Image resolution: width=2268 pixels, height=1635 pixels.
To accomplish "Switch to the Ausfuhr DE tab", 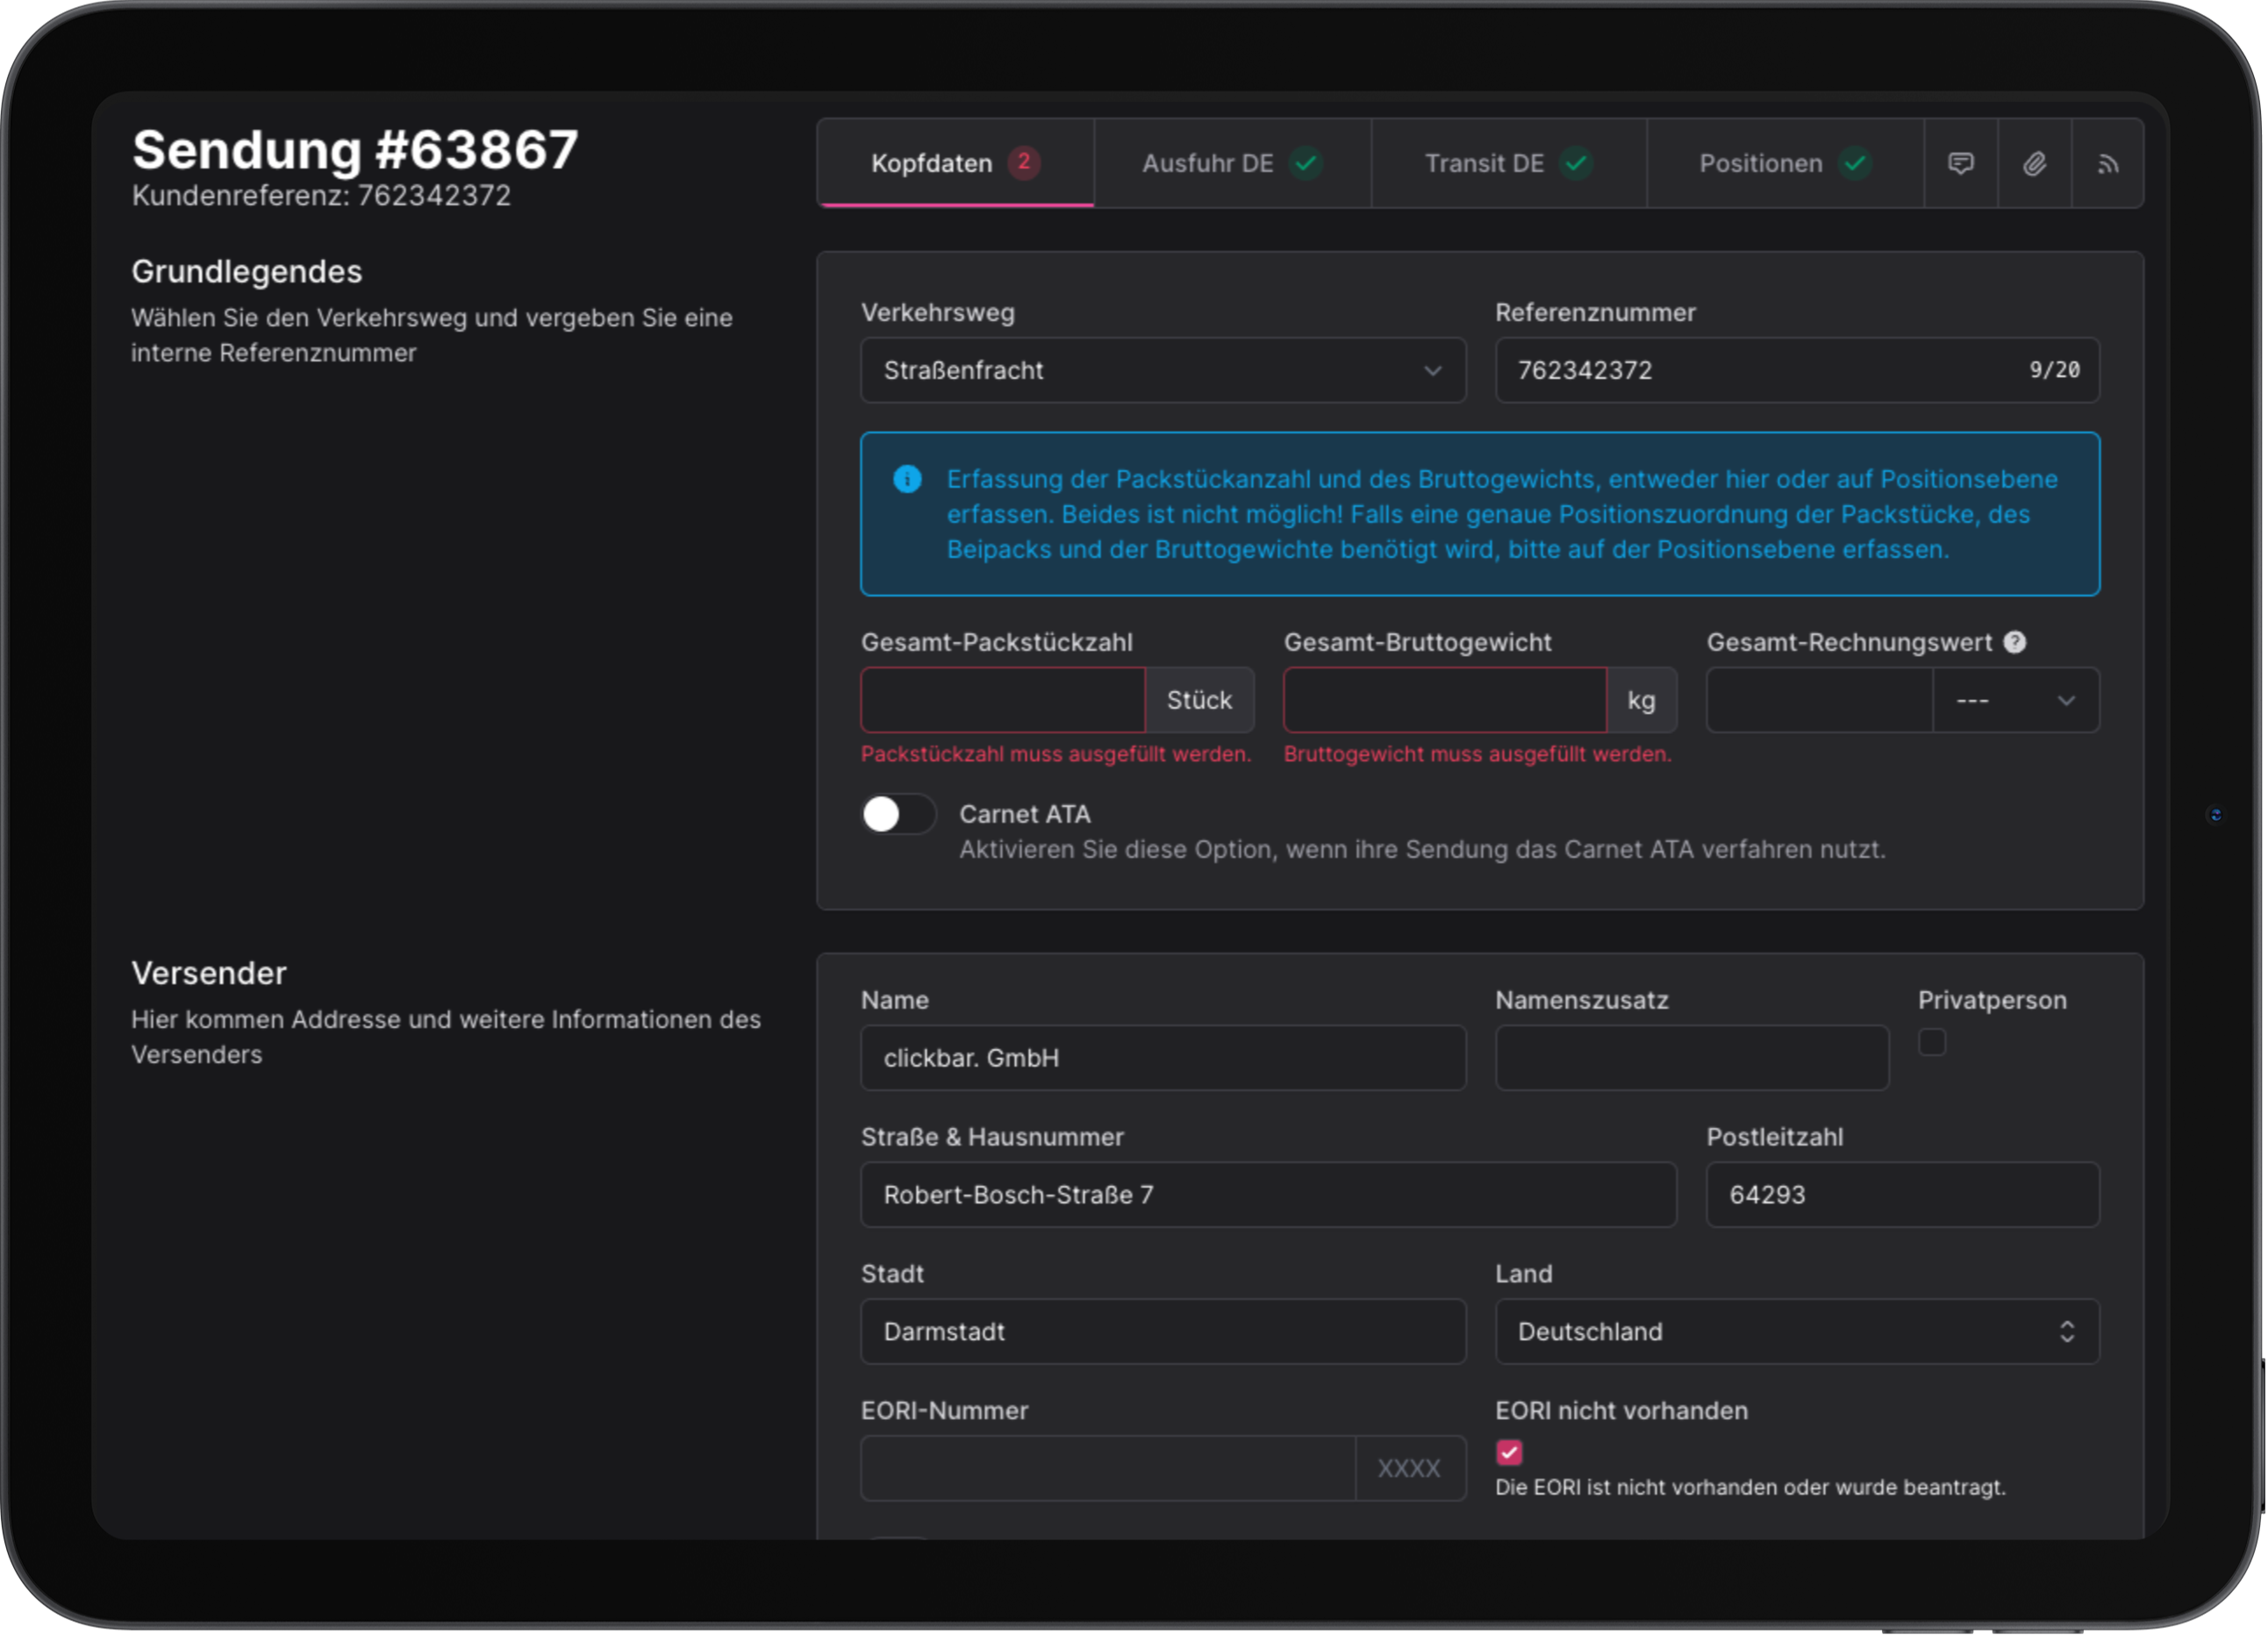I will click(x=1232, y=163).
